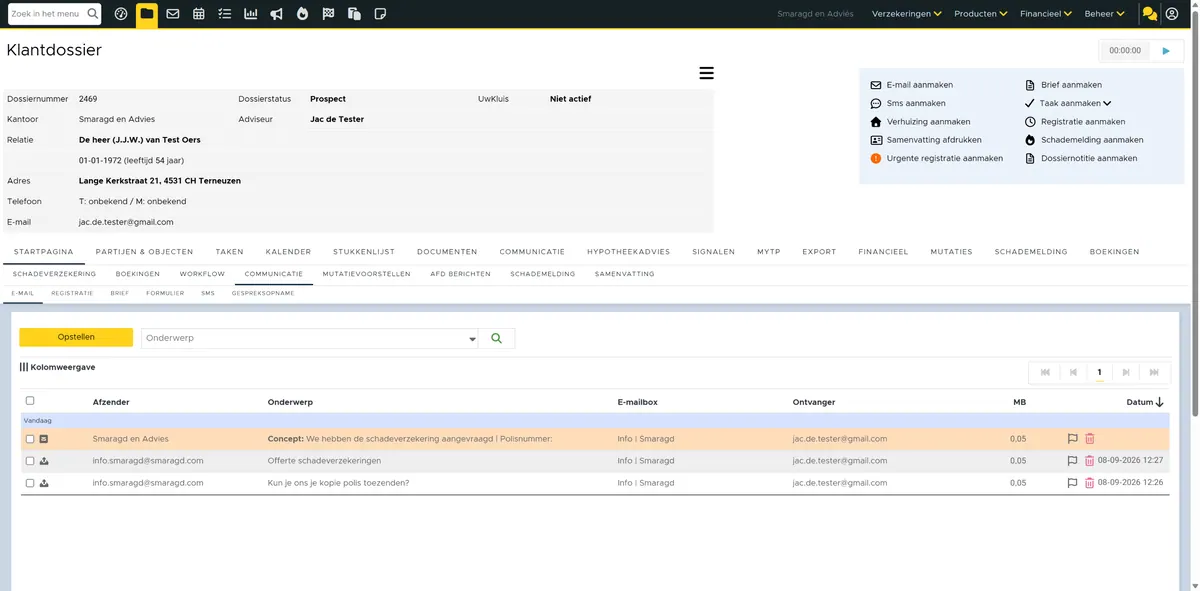Delete the Offerte schadeverzekeringen email using the trash icon

pyautogui.click(x=1089, y=461)
